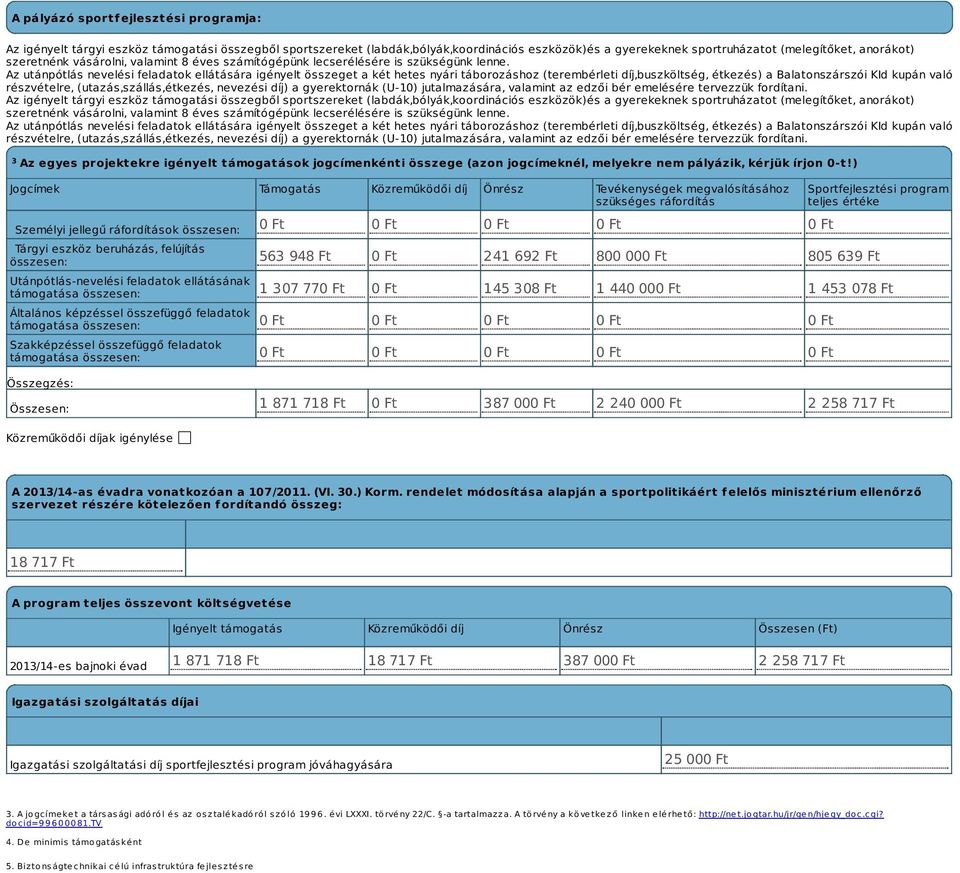Click the 2 240 000 Ft total field
This screenshot has height=873, width=960.
coord(698,403)
